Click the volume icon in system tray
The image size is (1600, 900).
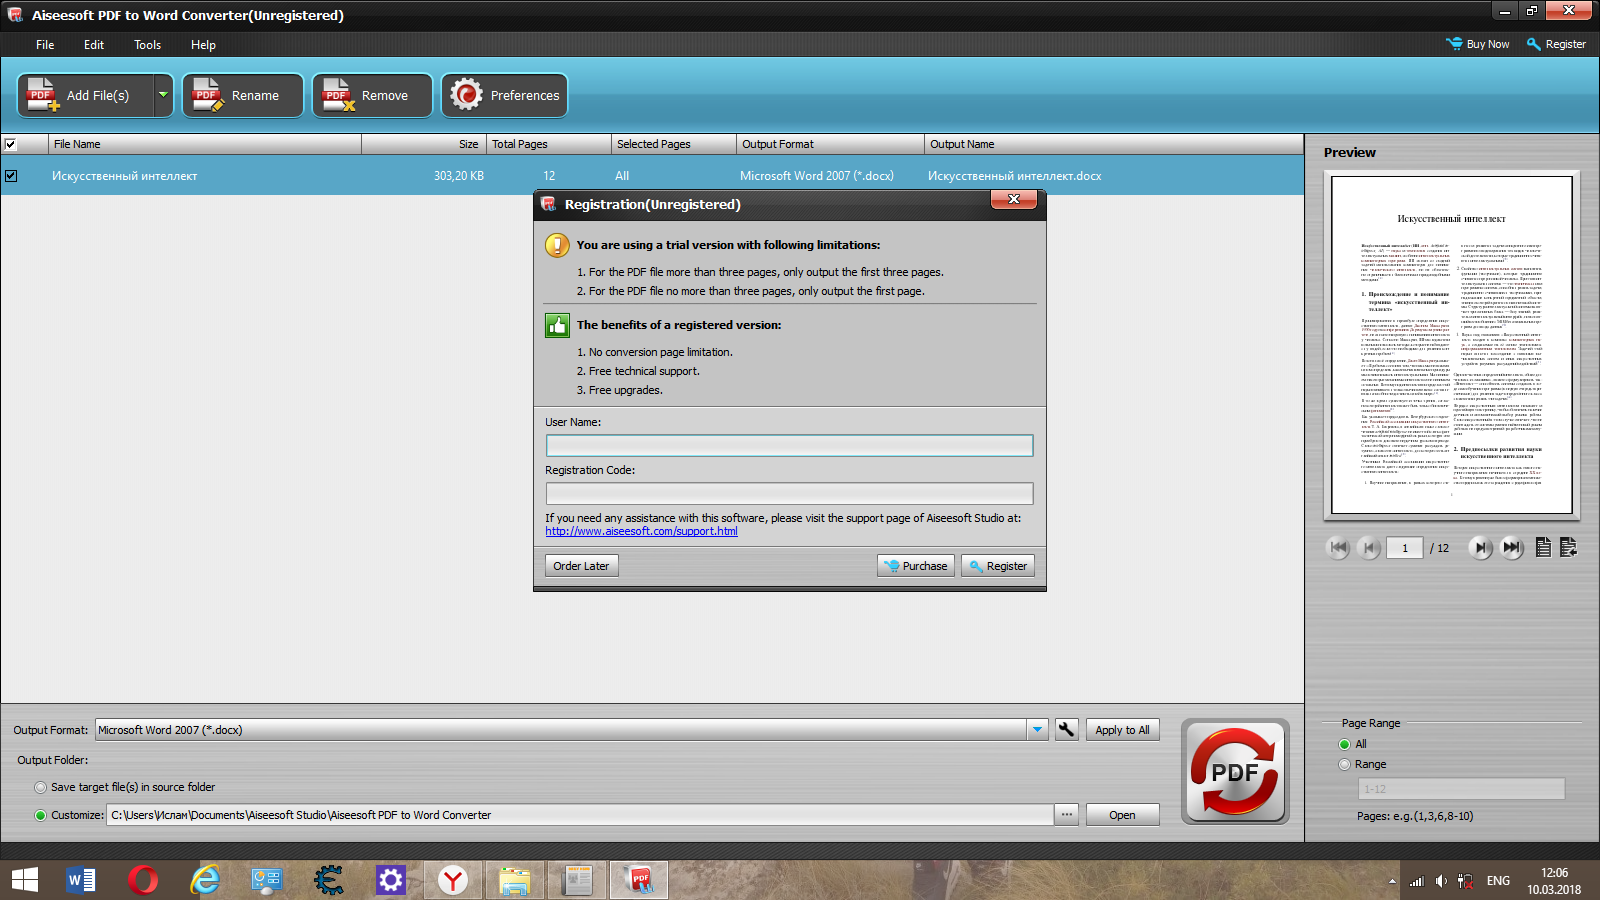point(1441,881)
